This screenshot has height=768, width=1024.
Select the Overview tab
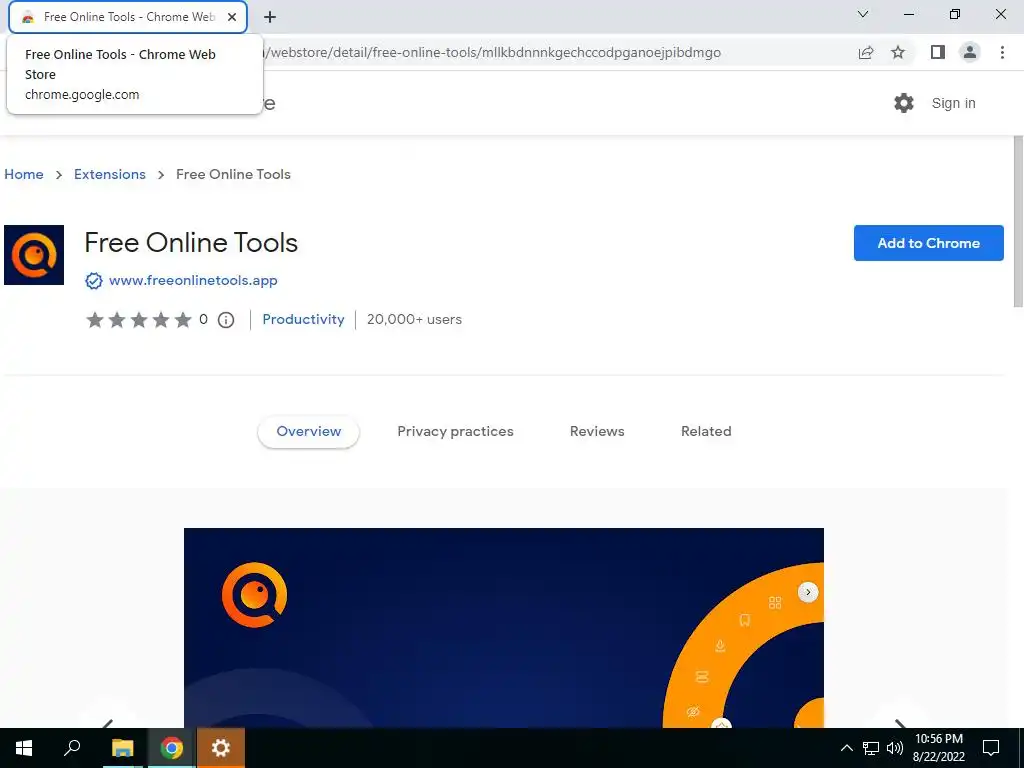pyautogui.click(x=308, y=431)
